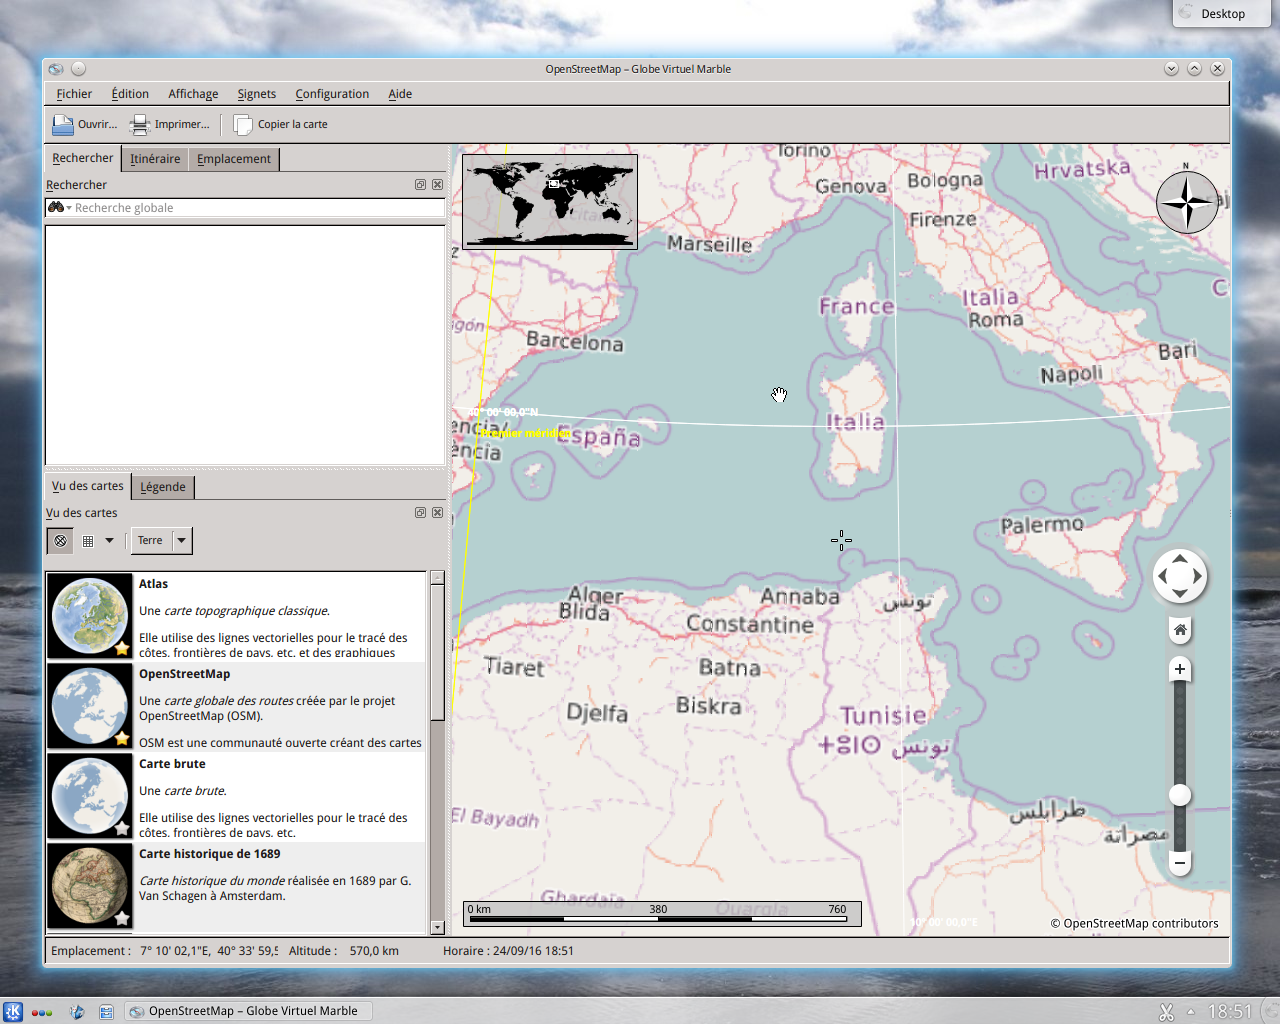Click the map scale bar
The image size is (1280, 1024).
(x=662, y=913)
